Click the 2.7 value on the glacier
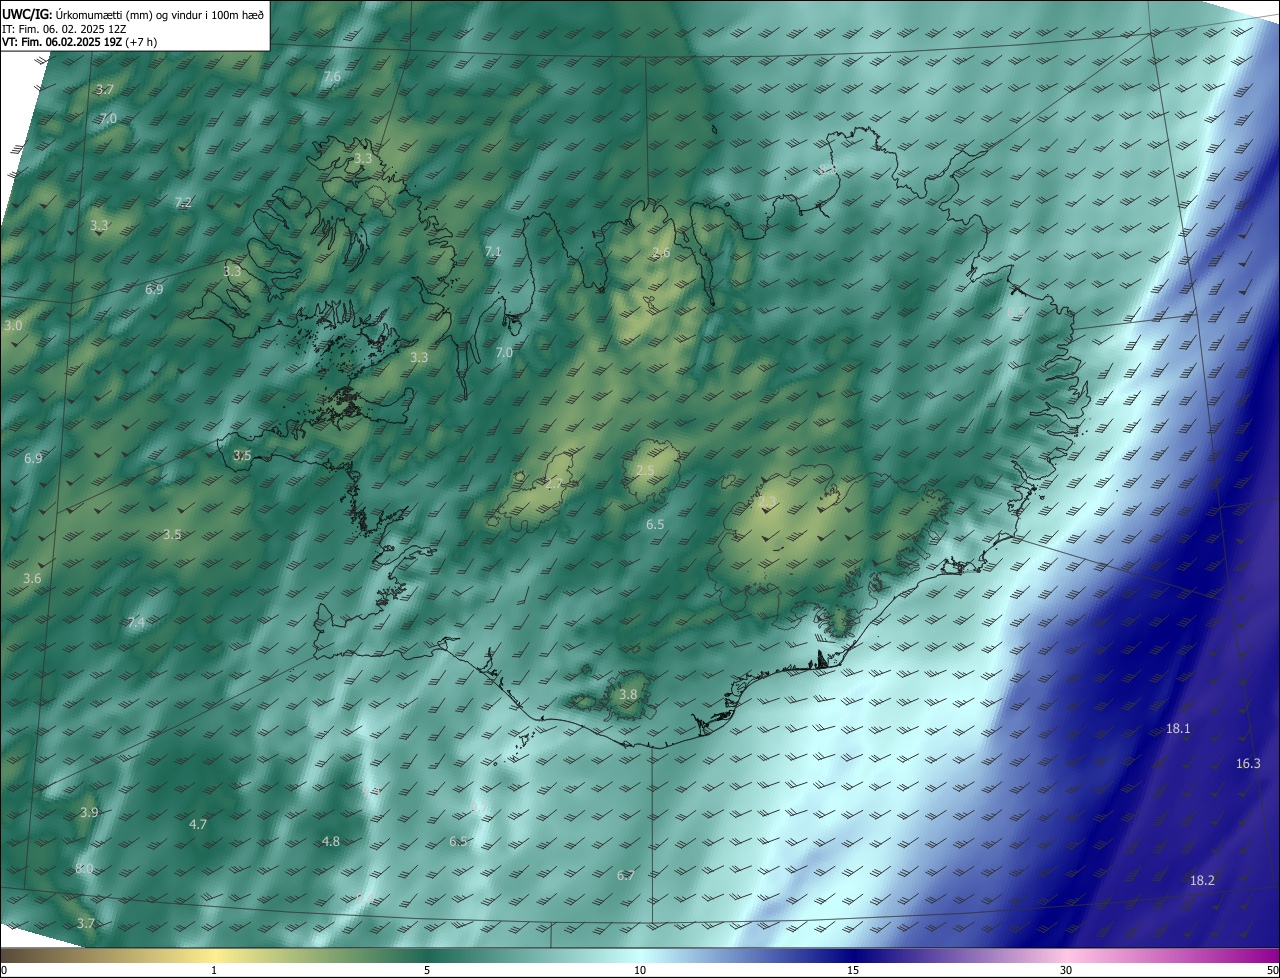The image size is (1280, 978). (553, 484)
